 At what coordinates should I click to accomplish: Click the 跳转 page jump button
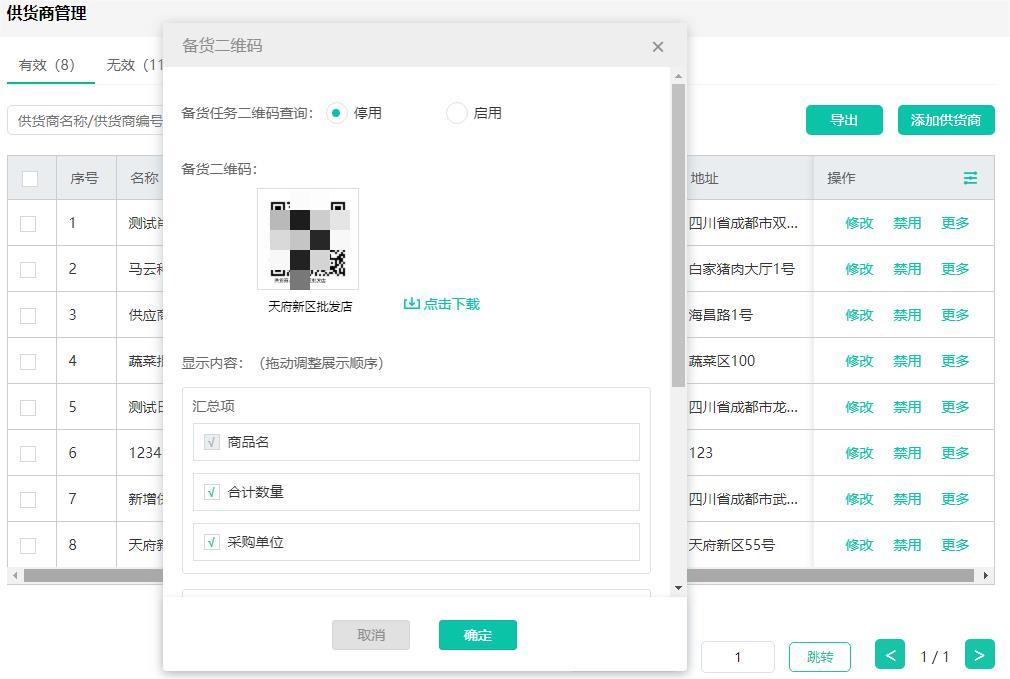pyautogui.click(x=819, y=655)
